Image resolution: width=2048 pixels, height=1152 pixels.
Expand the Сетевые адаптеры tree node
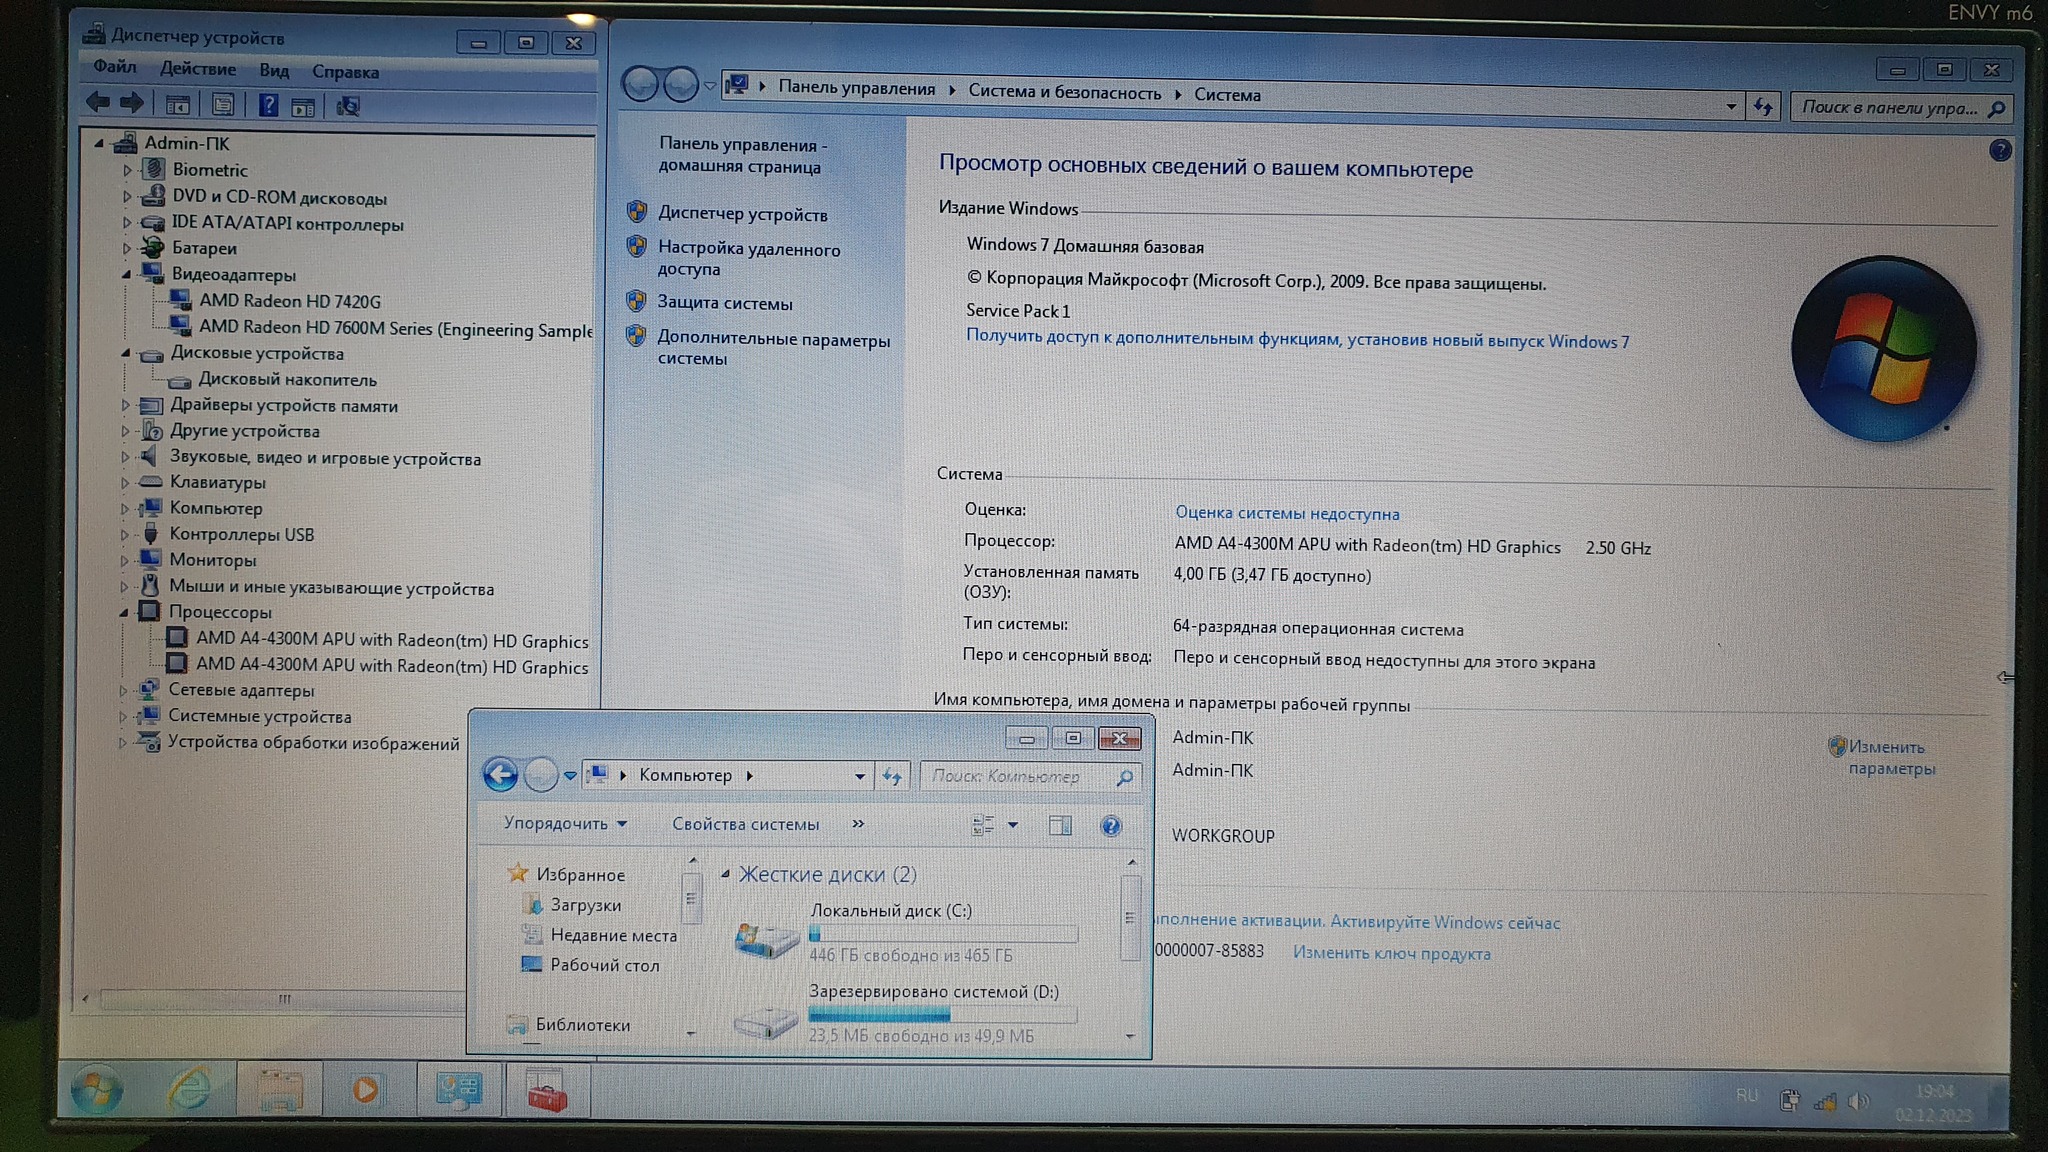pyautogui.click(x=124, y=690)
